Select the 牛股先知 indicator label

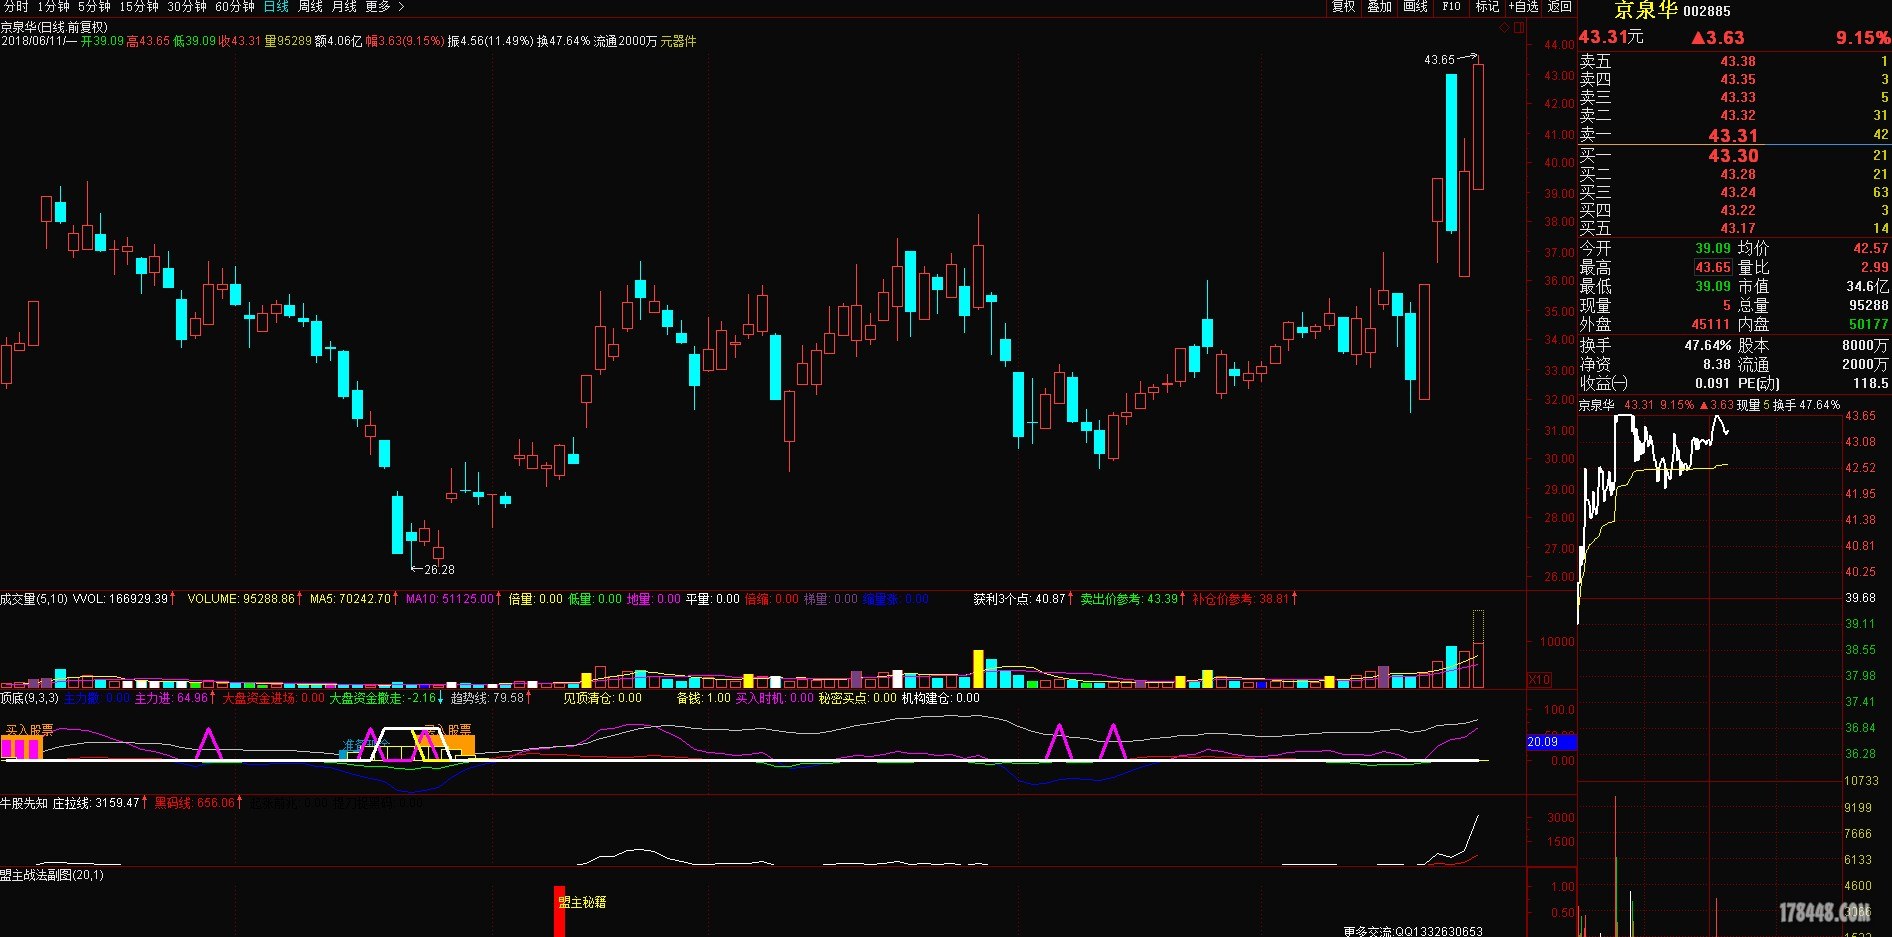pos(24,803)
